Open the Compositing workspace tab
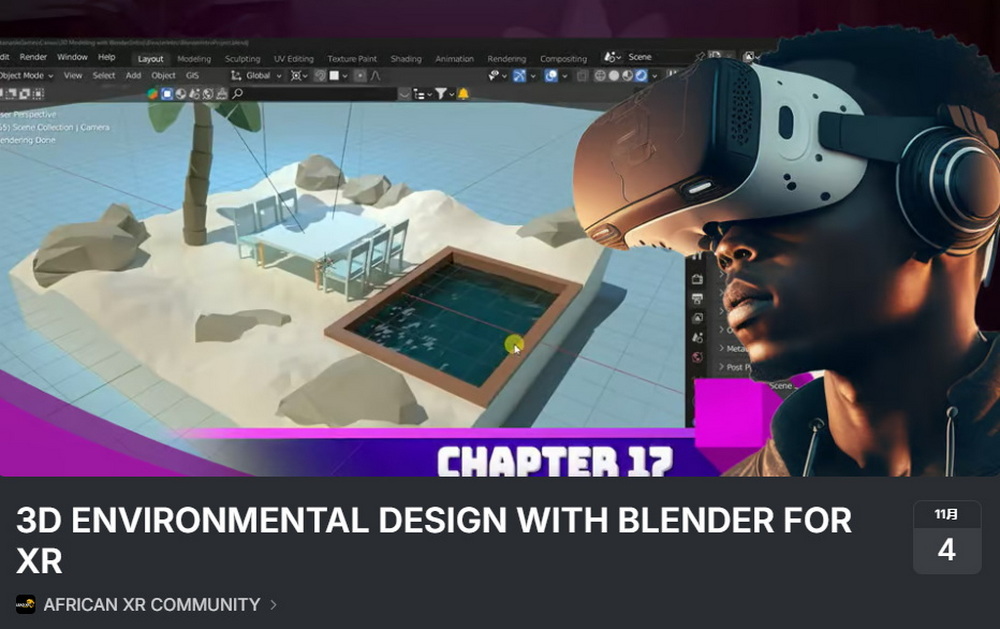This screenshot has height=629, width=1000. 563,59
